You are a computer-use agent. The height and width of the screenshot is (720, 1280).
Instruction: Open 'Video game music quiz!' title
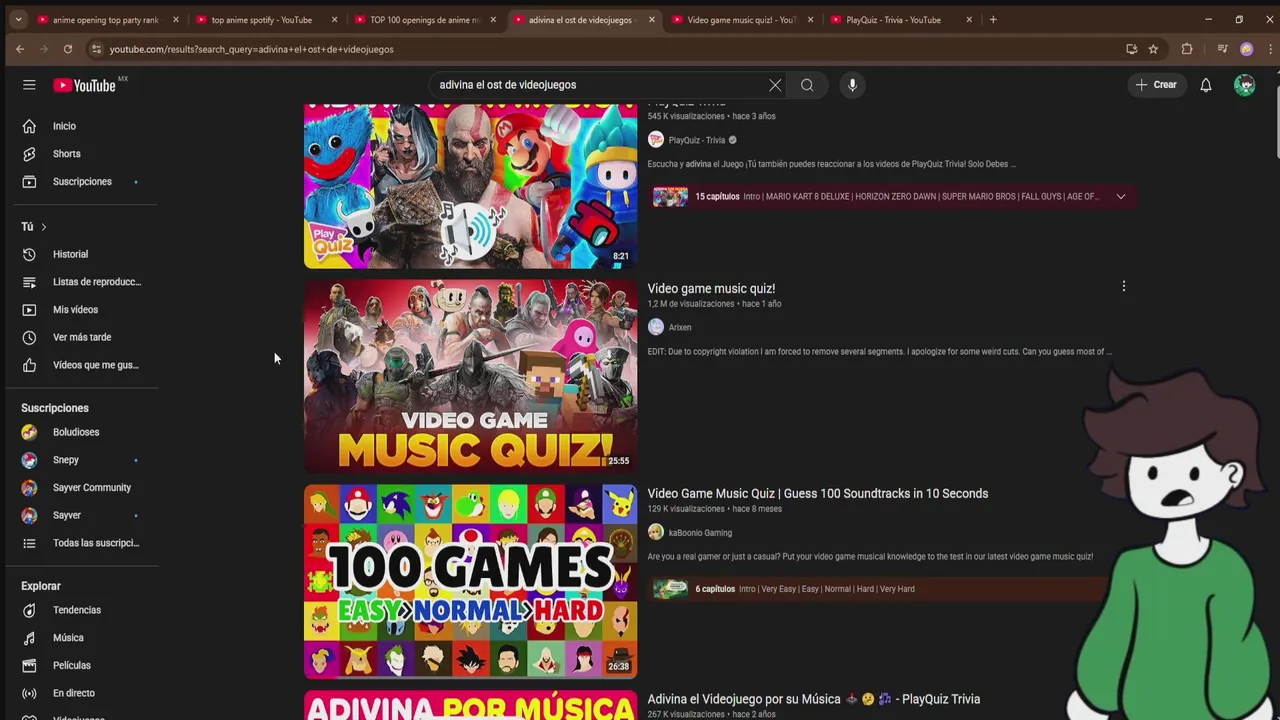pyautogui.click(x=711, y=289)
